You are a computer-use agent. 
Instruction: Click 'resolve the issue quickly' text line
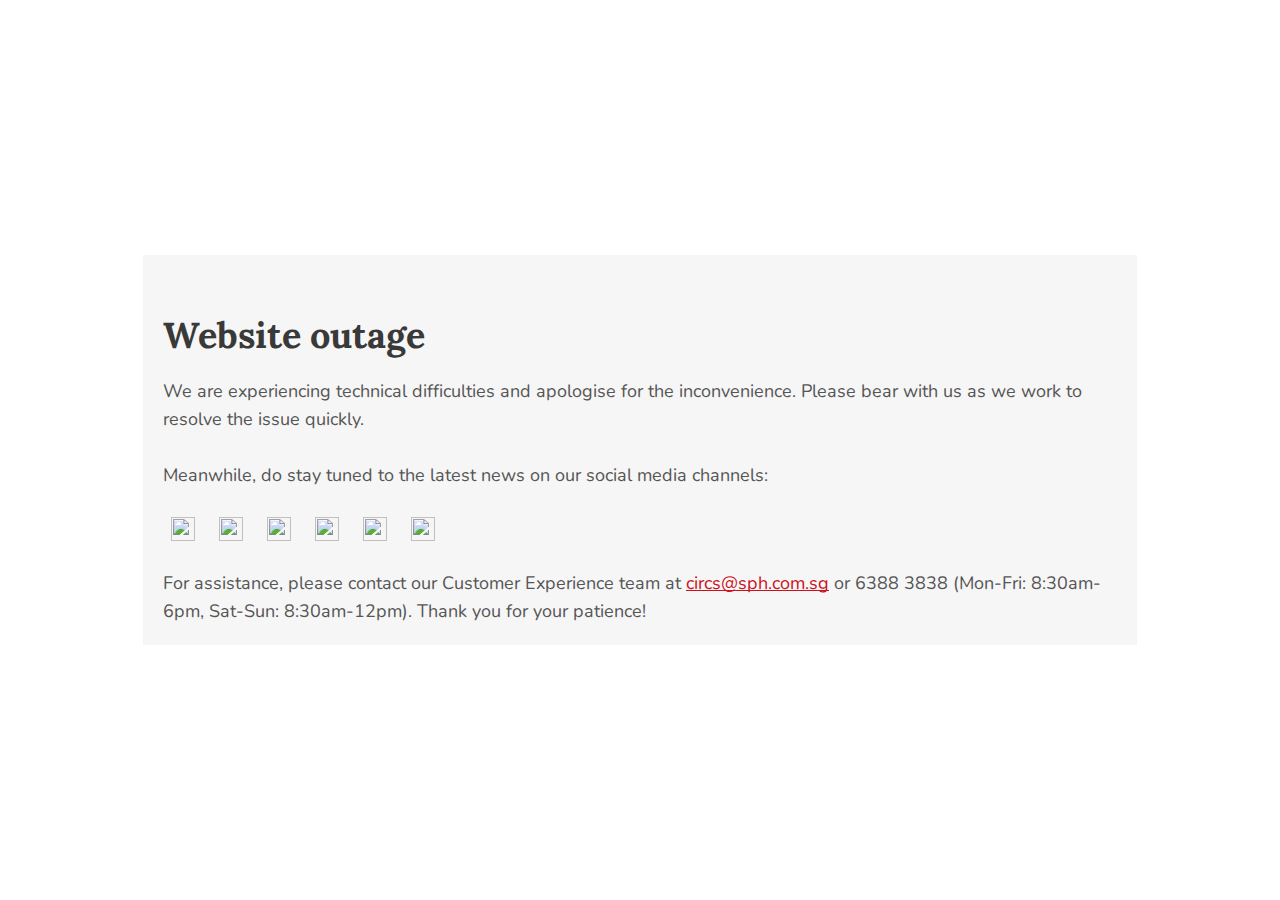(263, 419)
